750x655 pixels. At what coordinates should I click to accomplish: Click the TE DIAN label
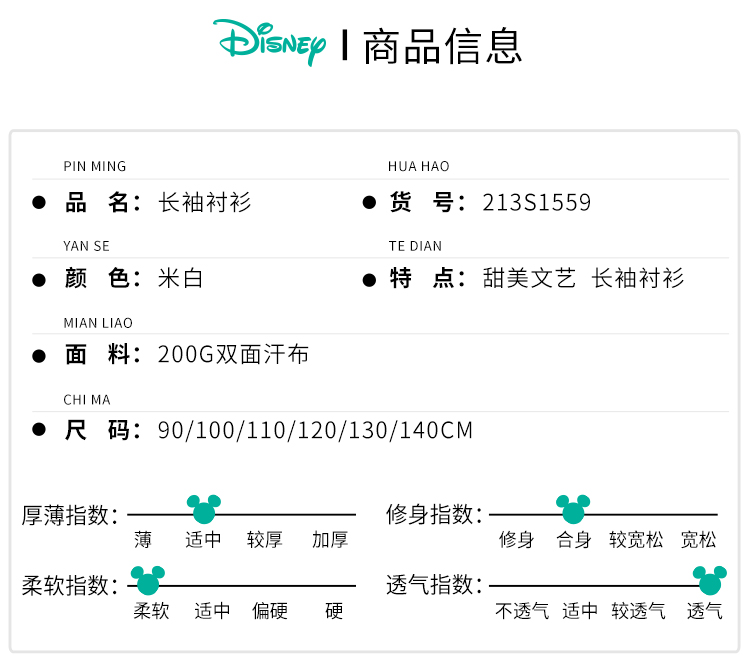pyautogui.click(x=415, y=246)
